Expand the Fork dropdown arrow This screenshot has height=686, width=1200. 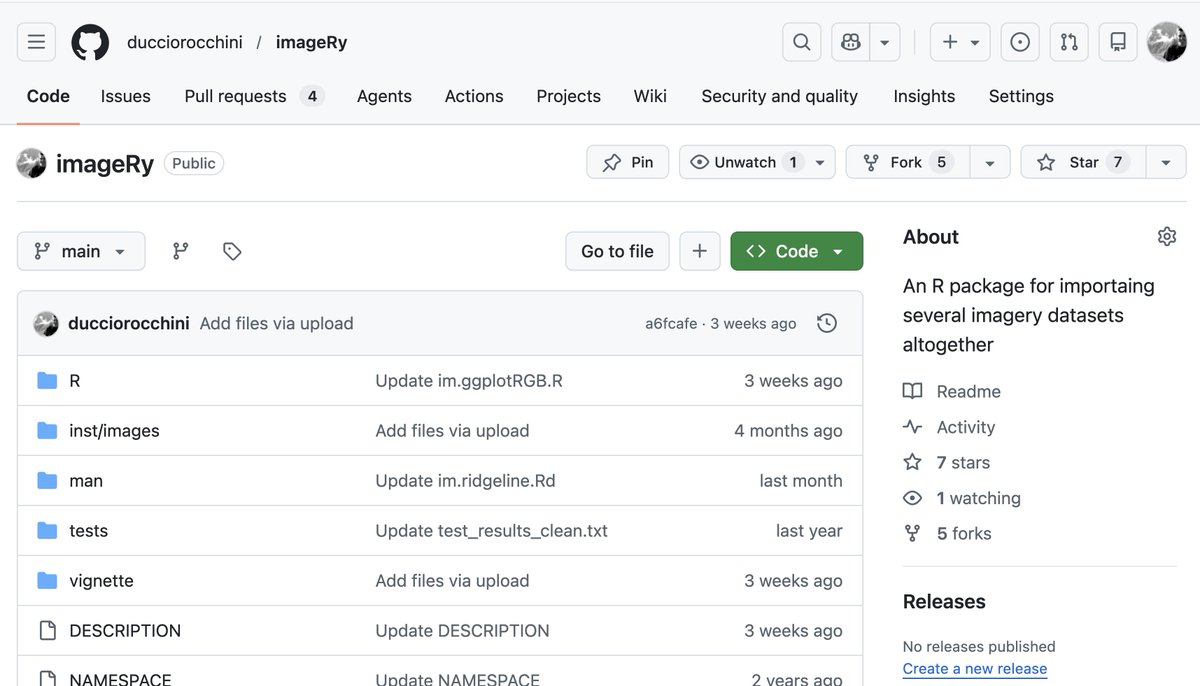click(990, 162)
